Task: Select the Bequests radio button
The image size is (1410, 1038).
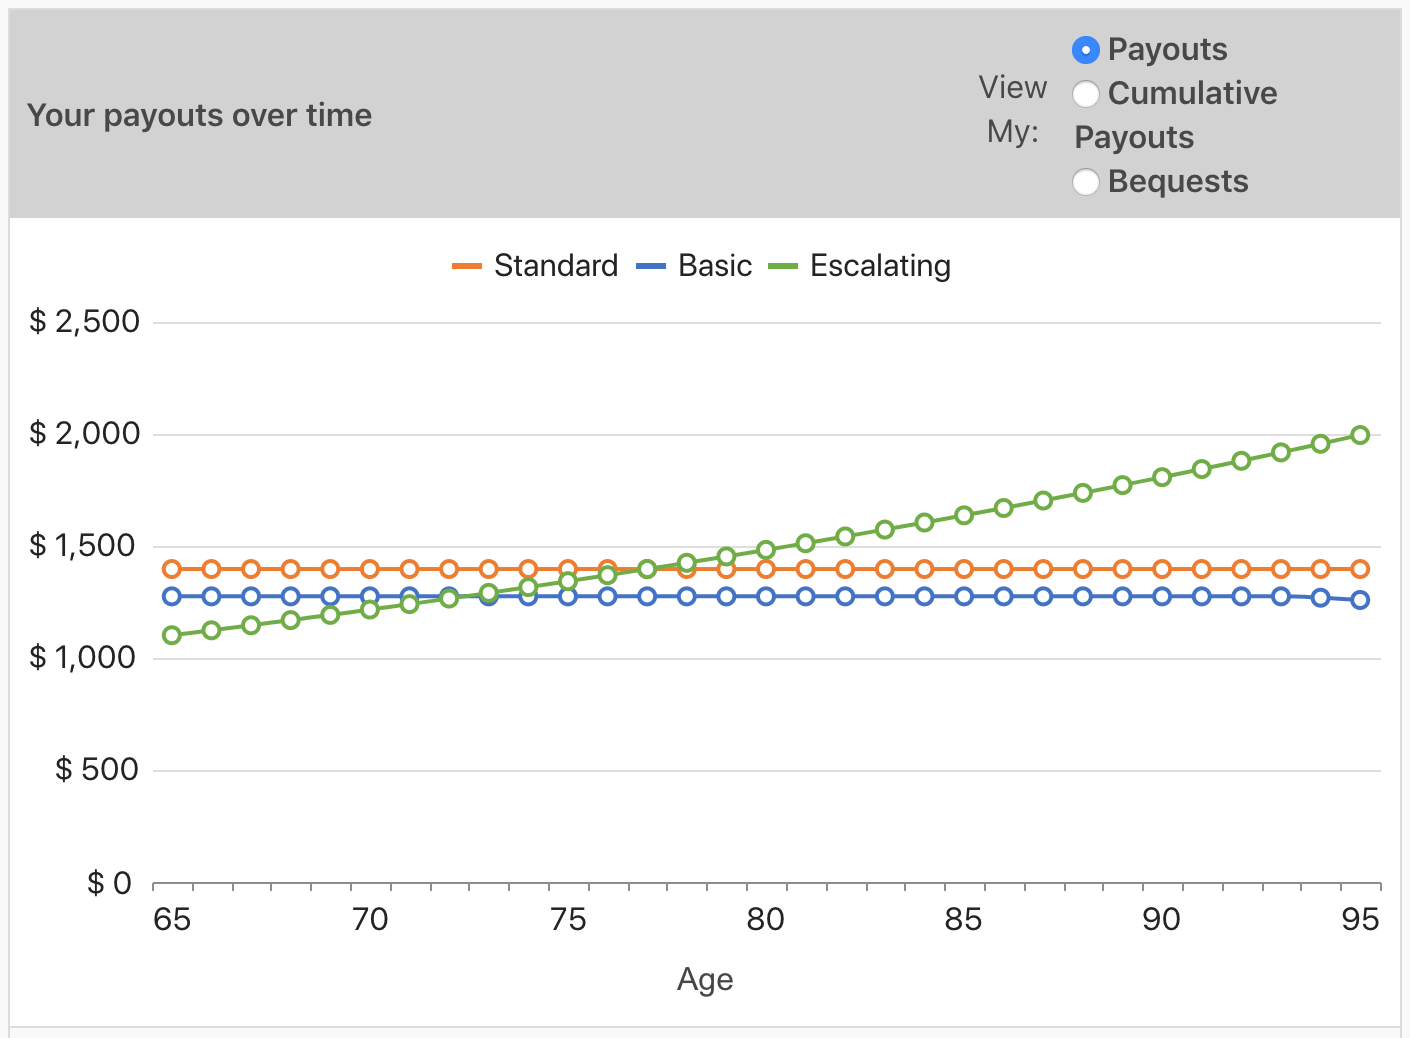Action: 1085,182
